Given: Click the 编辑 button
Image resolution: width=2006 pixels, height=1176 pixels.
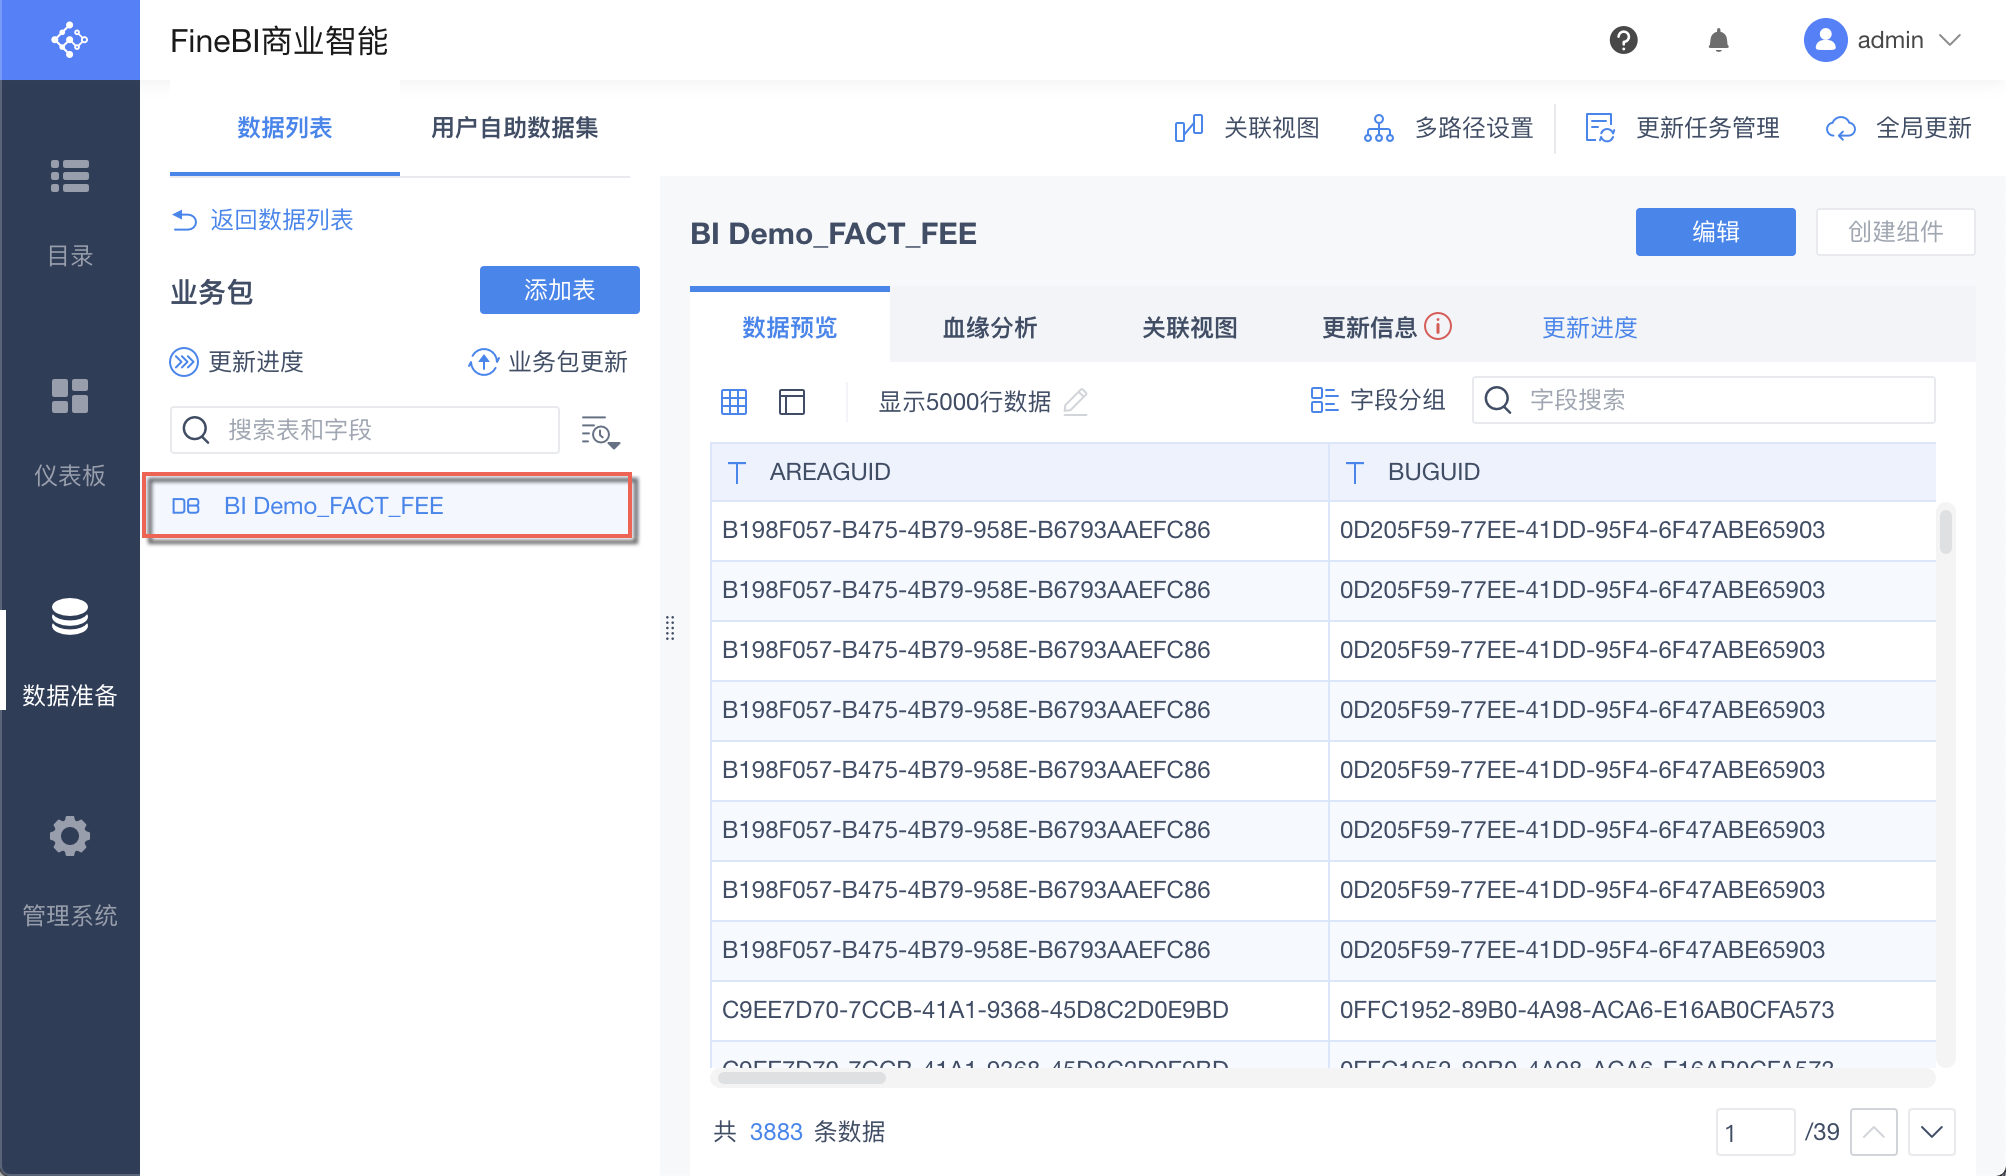Looking at the screenshot, I should click(x=1715, y=232).
